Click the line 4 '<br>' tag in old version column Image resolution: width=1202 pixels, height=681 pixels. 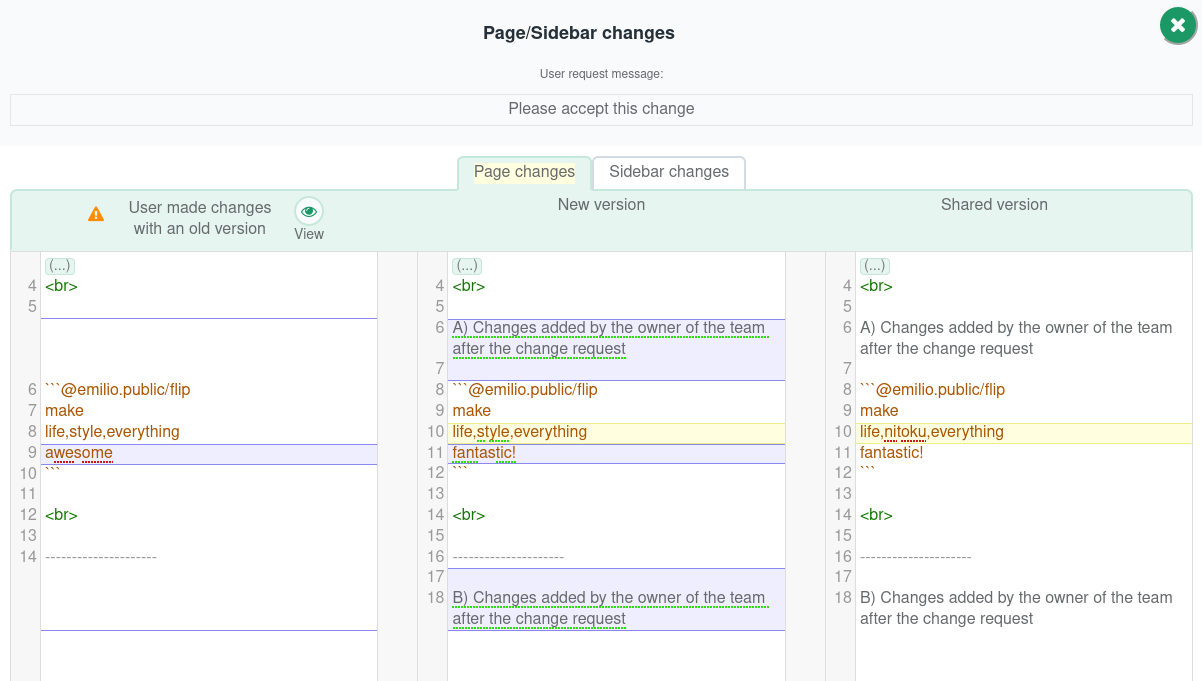coord(61,286)
